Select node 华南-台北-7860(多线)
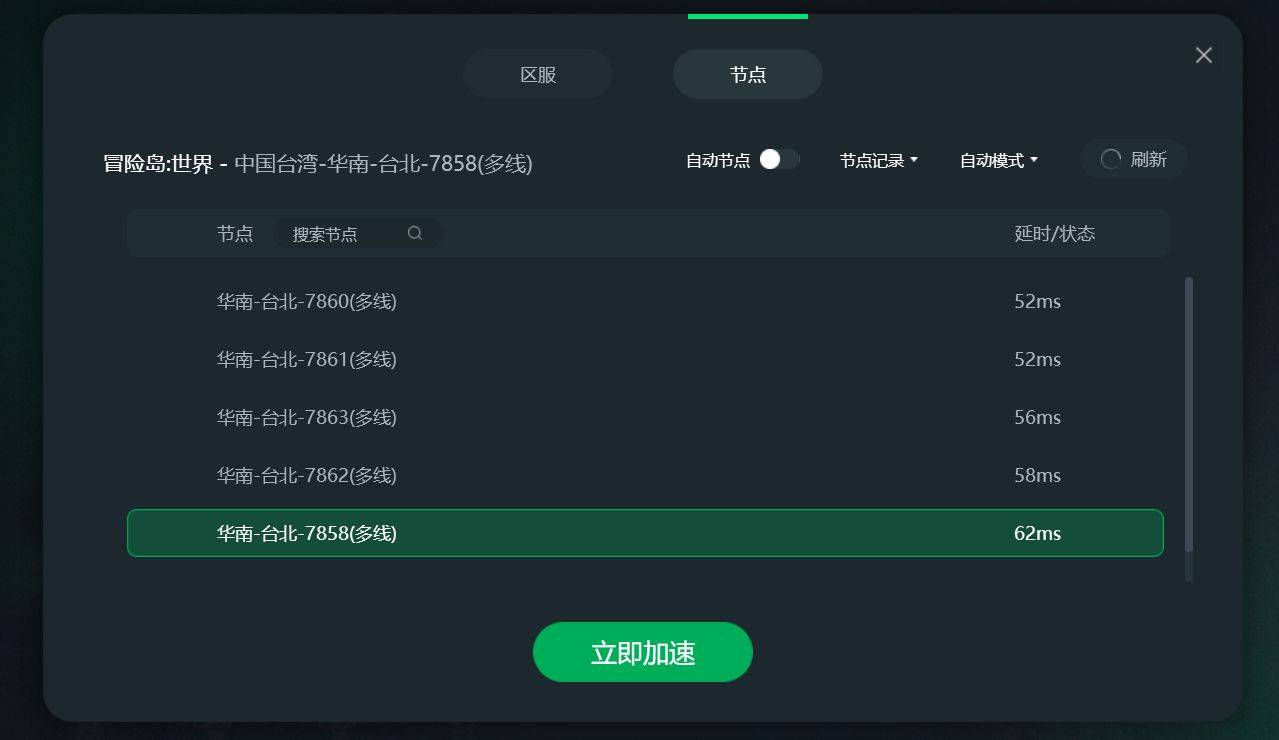 645,301
